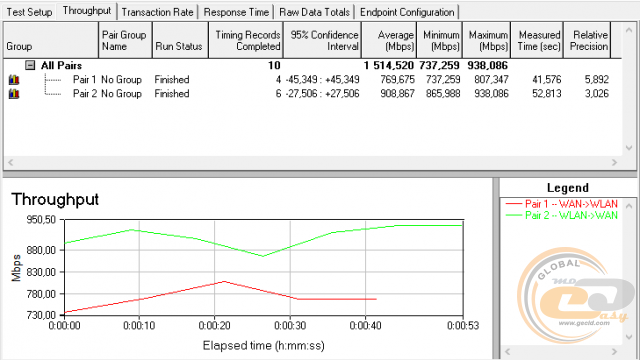Viewport: 640px width, 360px height.
Task: Click Pair 1 red legend entry
Action: tap(561, 204)
